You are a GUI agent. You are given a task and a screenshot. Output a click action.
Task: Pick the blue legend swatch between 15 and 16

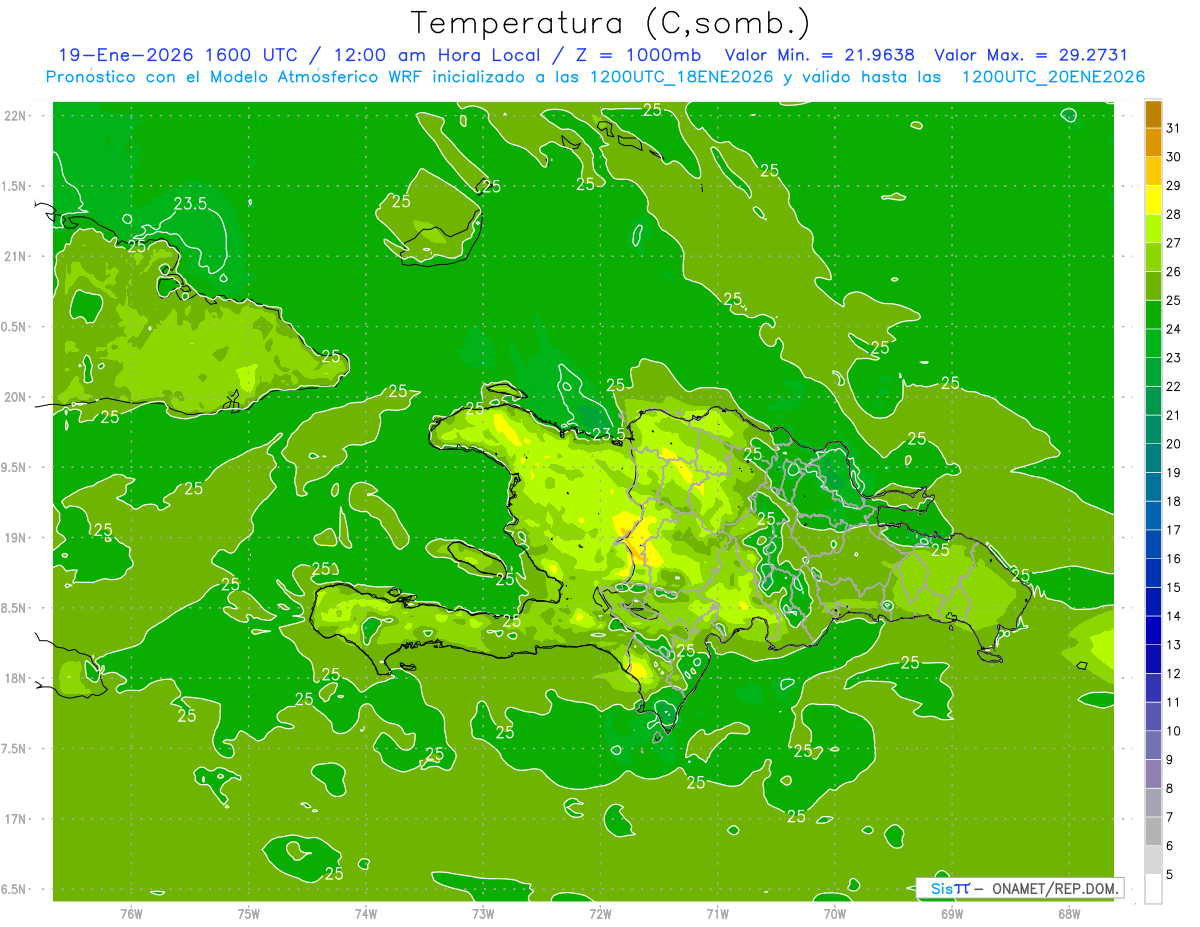point(1153,573)
